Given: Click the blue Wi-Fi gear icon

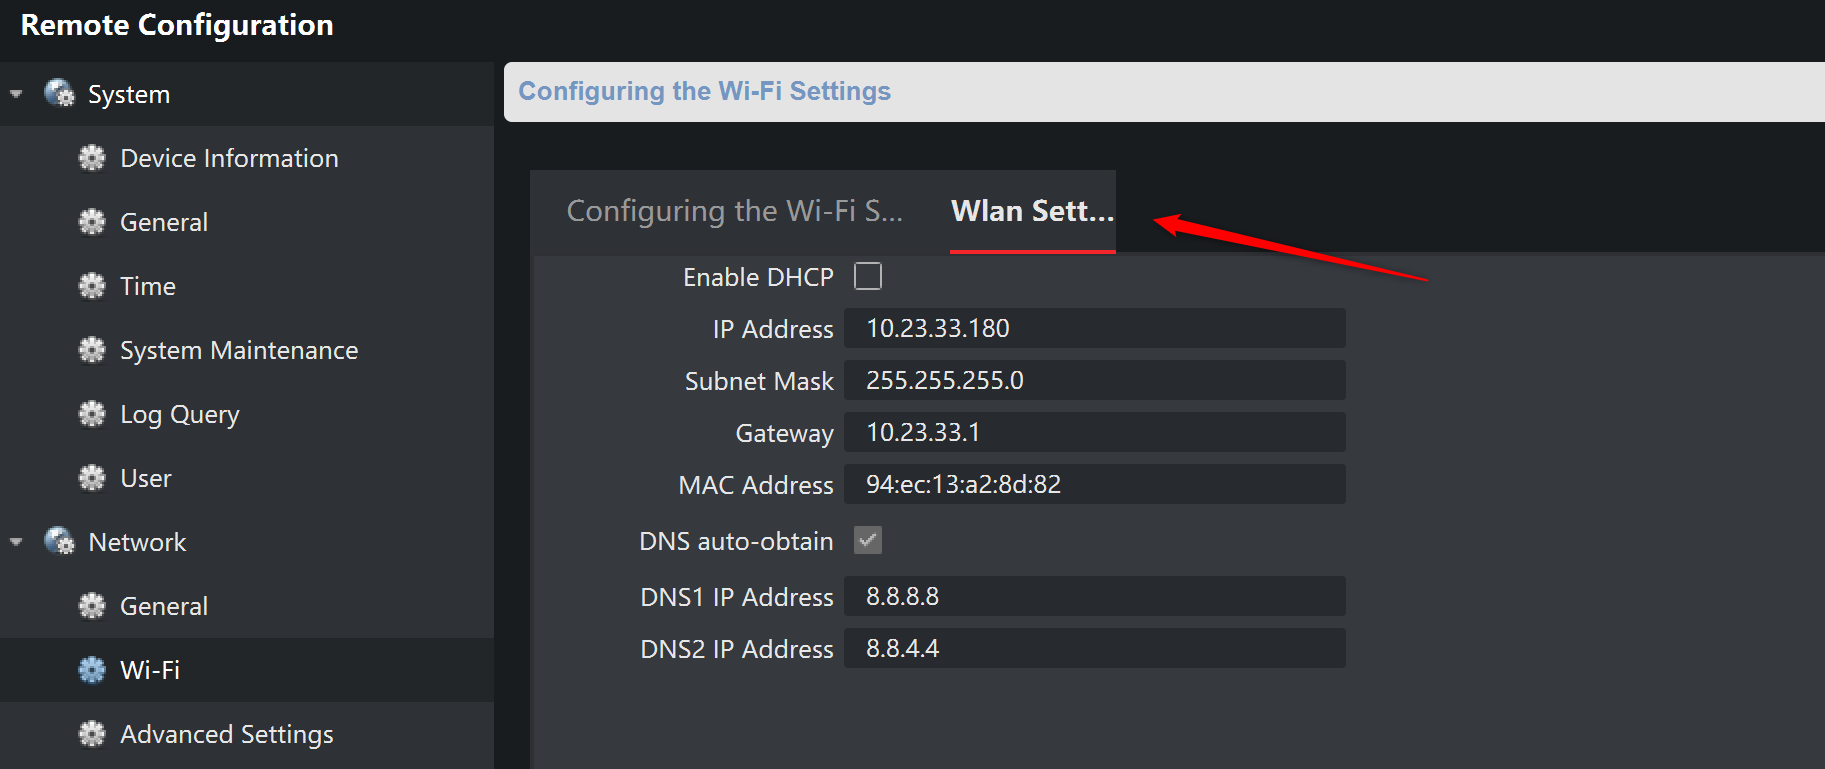Looking at the screenshot, I should click(92, 670).
